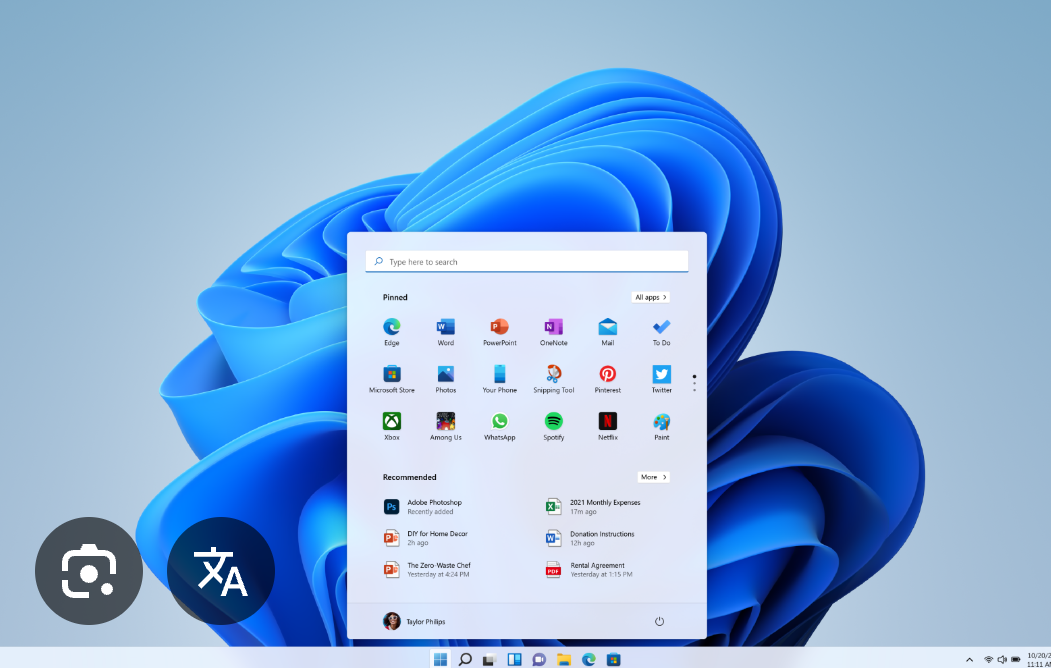Screen dimensions: 1051x668
Task: Launch PowerPoint from the Start menu
Action: click(499, 331)
